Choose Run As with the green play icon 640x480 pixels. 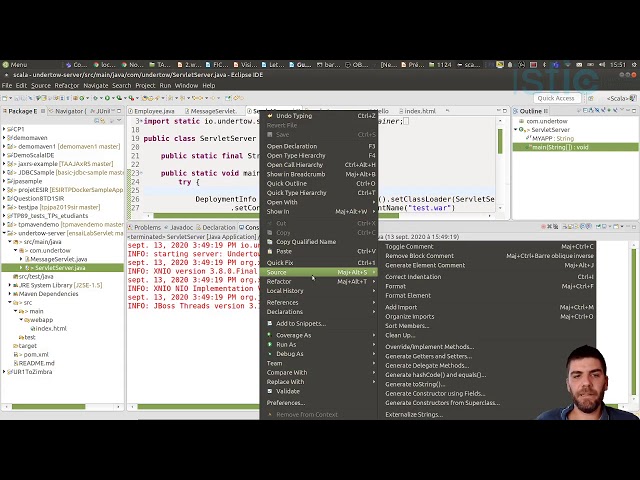point(286,344)
